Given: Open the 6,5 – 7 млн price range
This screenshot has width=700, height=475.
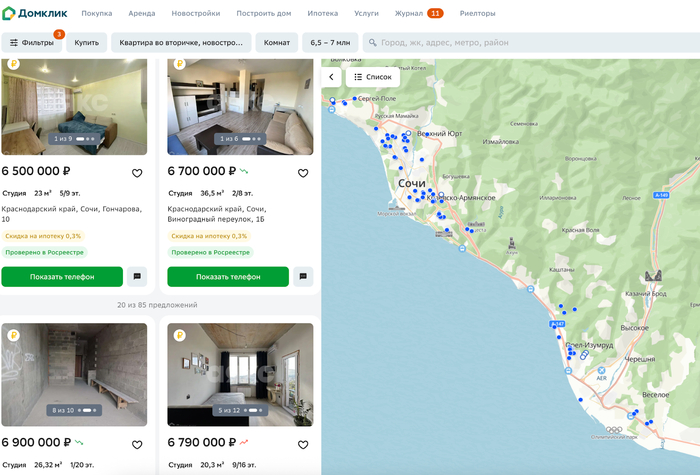Looking at the screenshot, I should 330,43.
